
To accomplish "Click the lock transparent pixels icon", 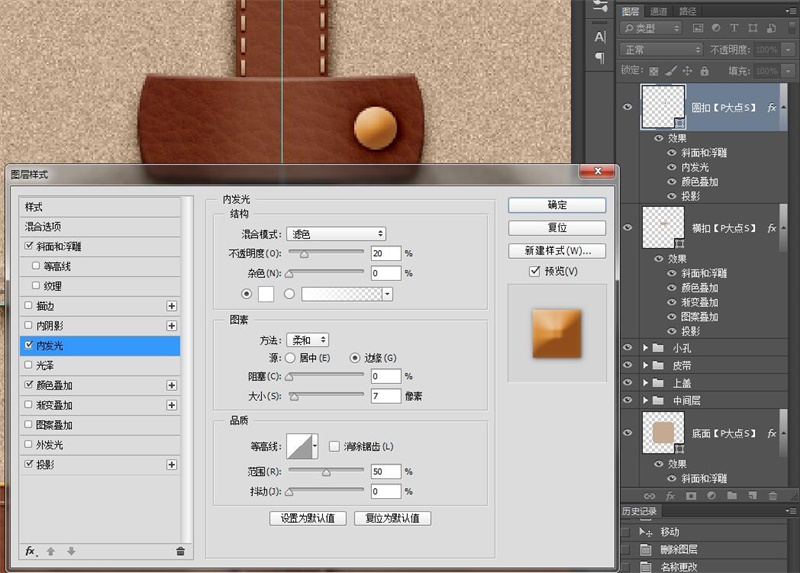I will [654, 71].
